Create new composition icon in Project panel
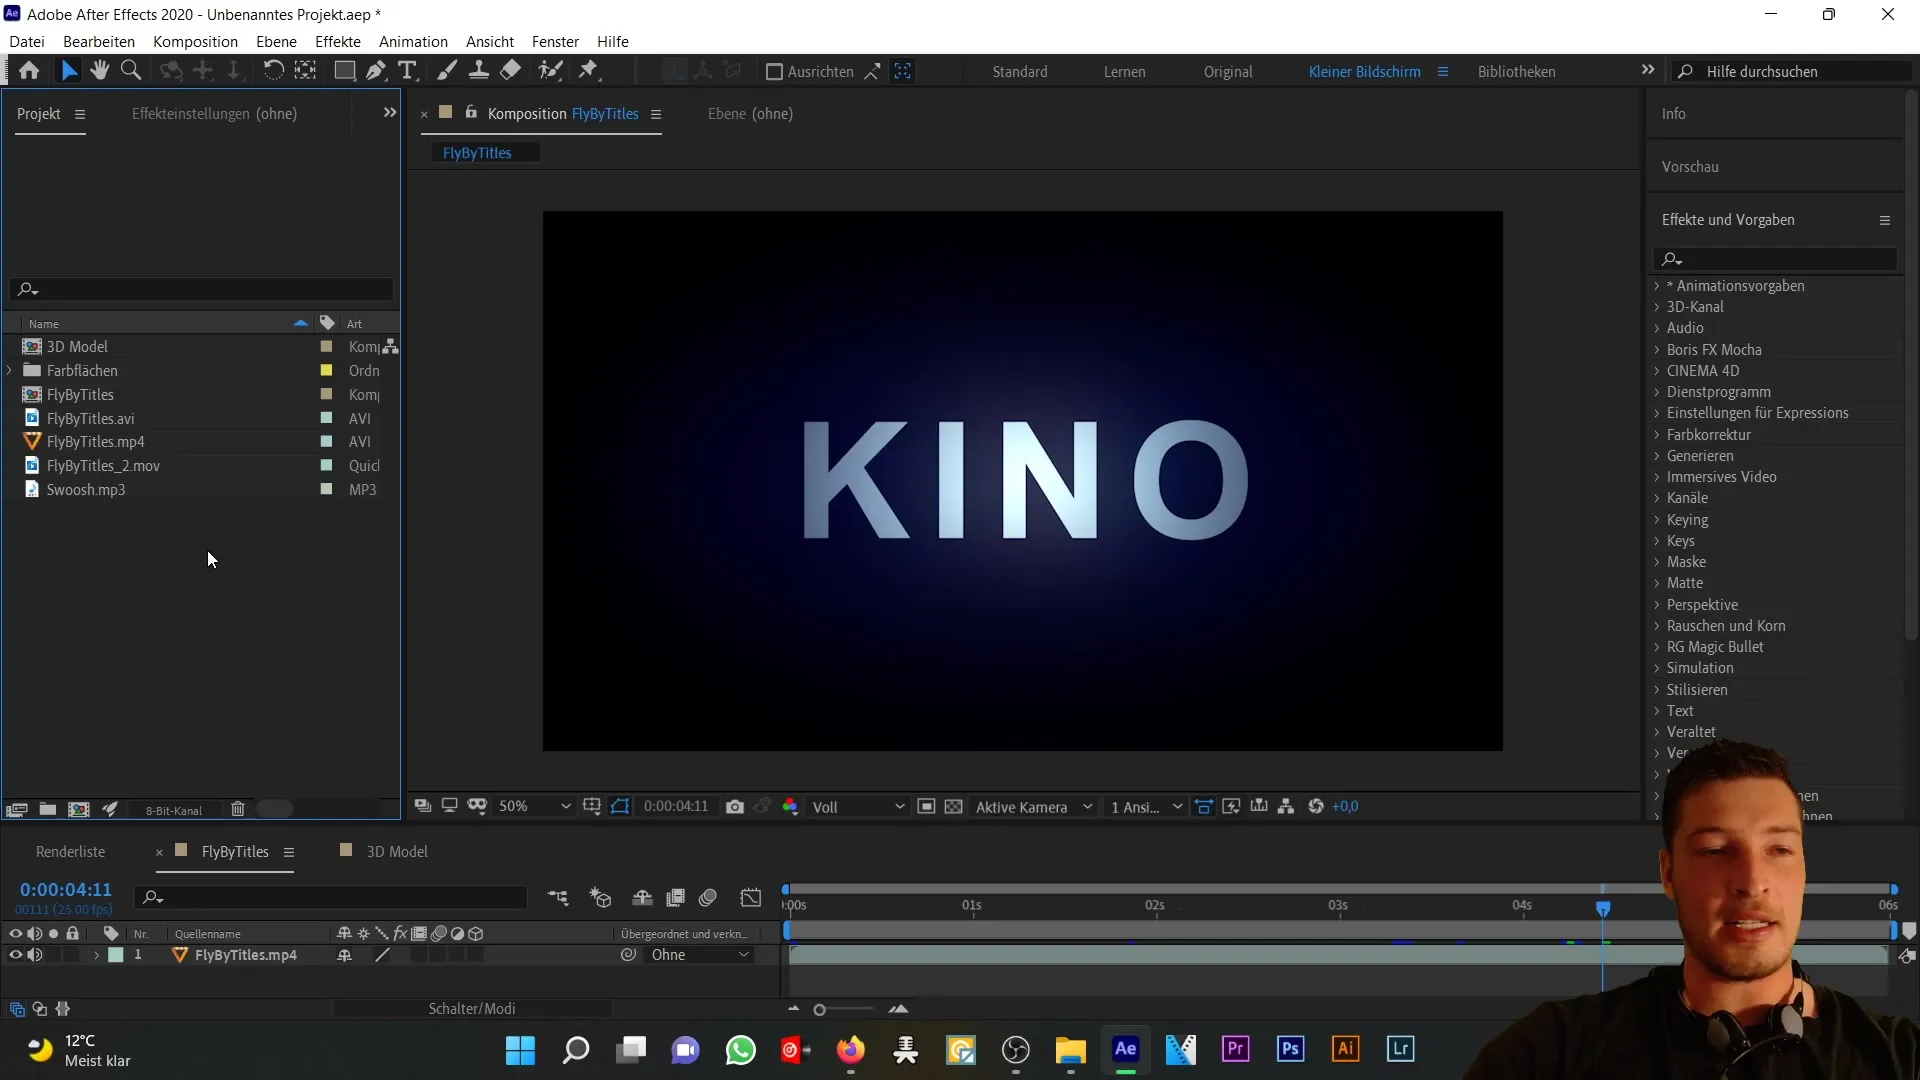 [x=78, y=810]
